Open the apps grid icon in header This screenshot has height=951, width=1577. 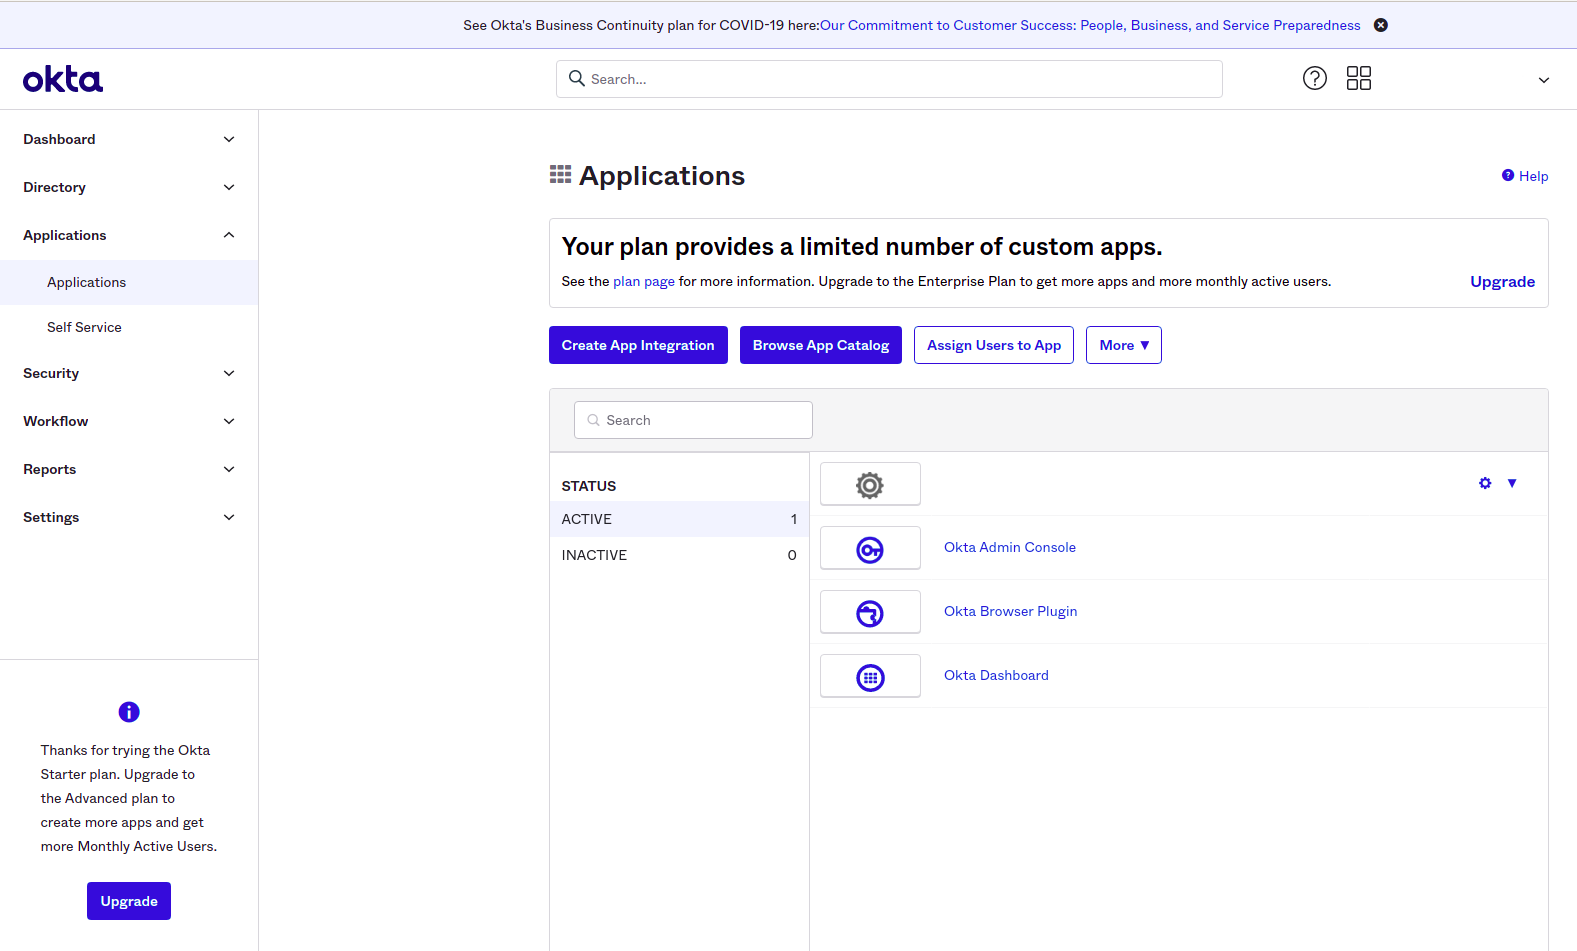coord(1359,78)
